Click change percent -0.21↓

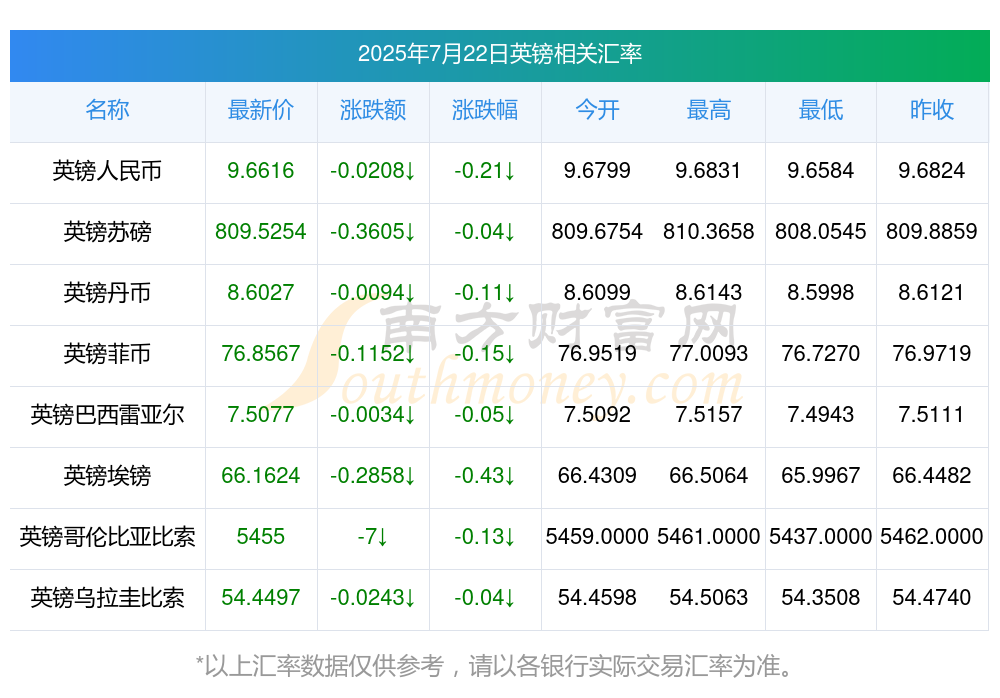pyautogui.click(x=485, y=170)
